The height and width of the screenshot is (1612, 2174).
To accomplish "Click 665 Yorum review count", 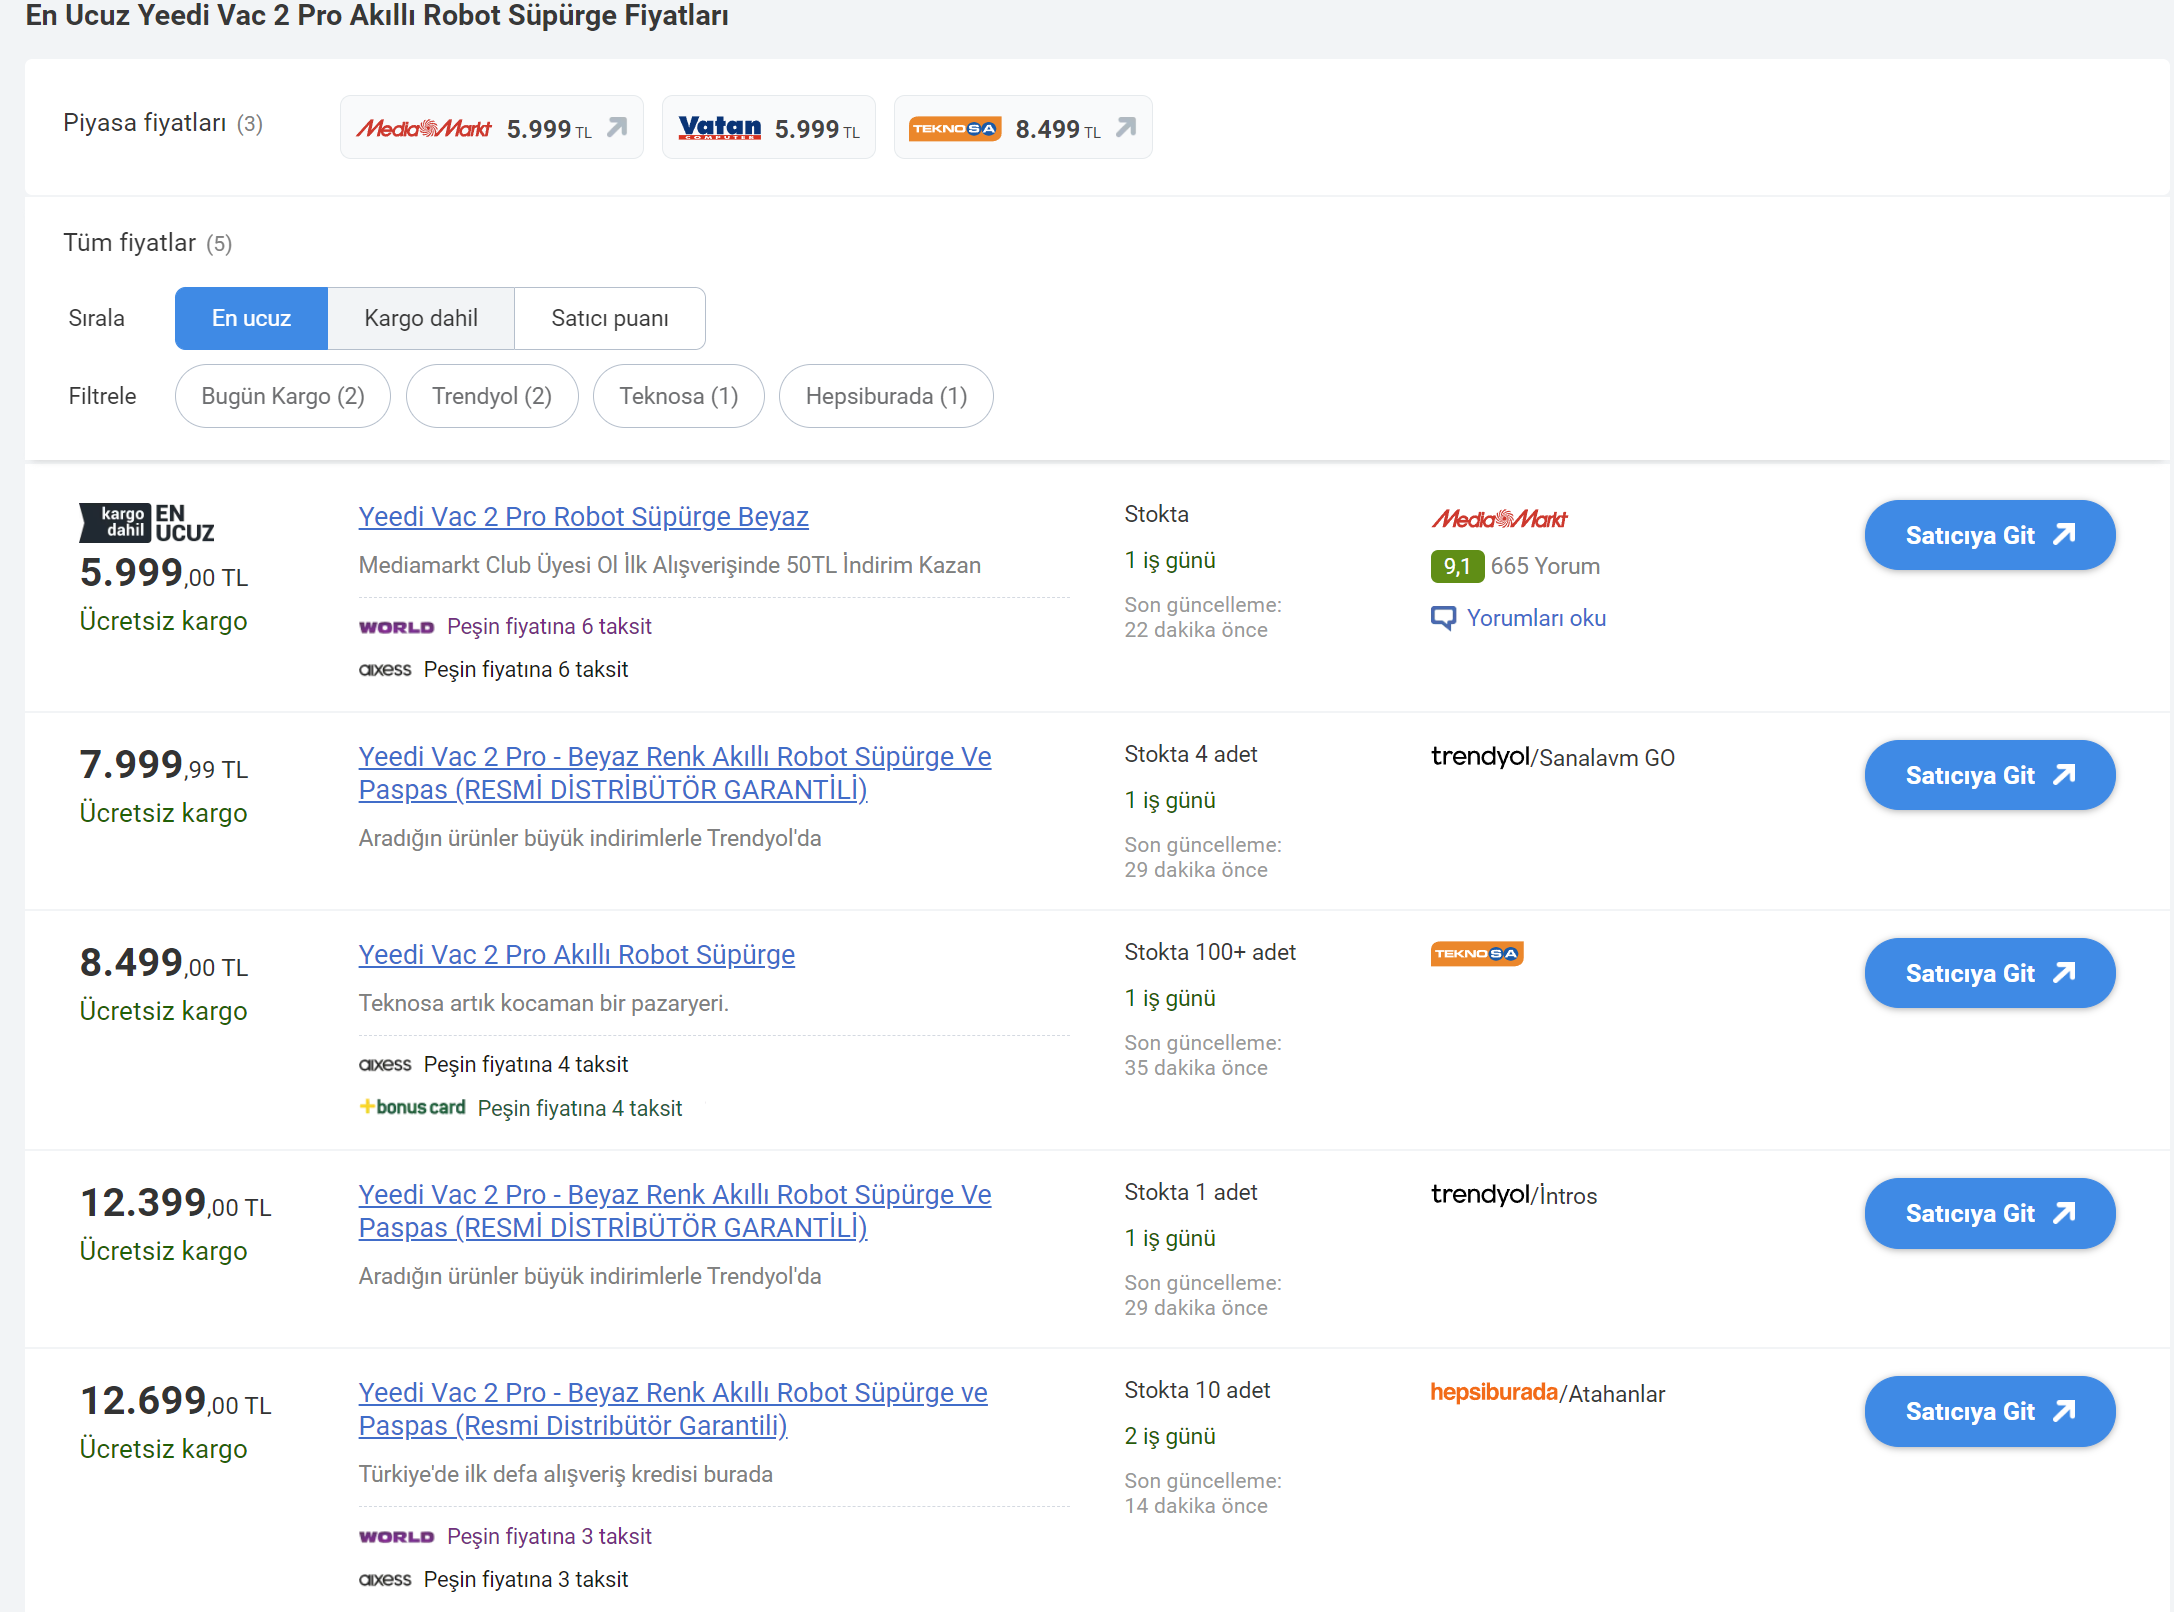I will pos(1545,566).
